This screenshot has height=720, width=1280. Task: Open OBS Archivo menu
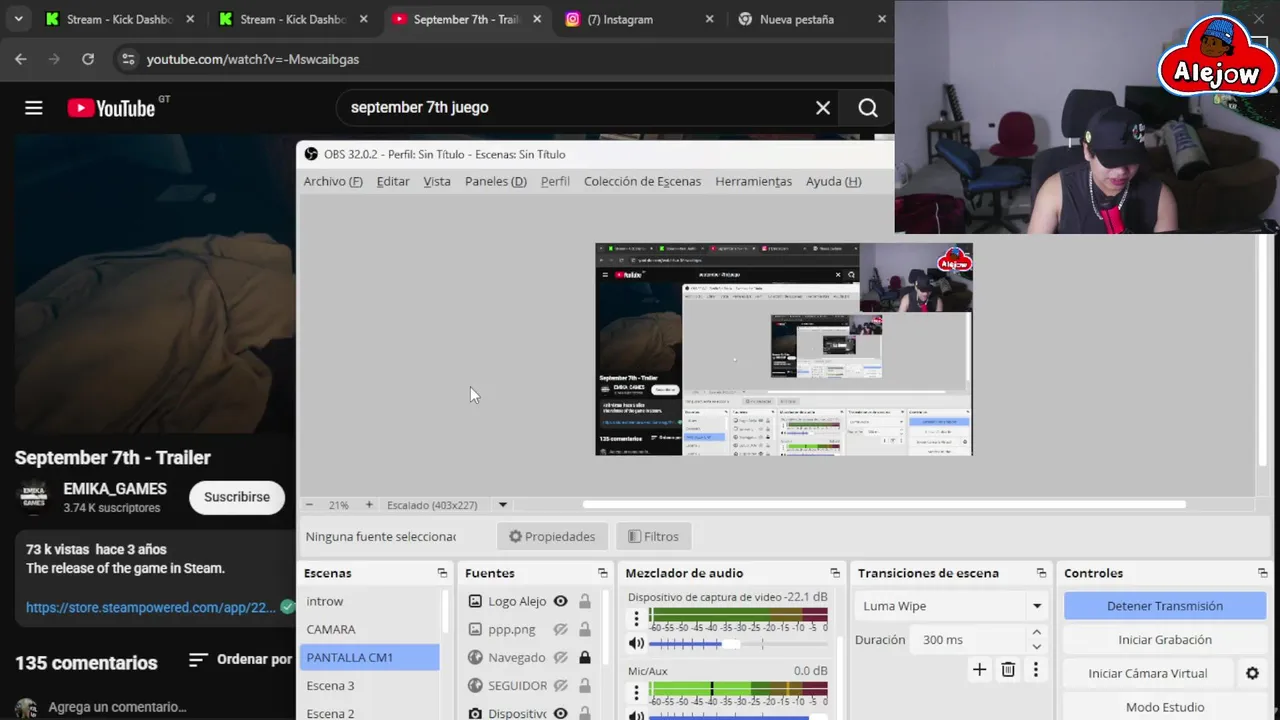point(333,181)
